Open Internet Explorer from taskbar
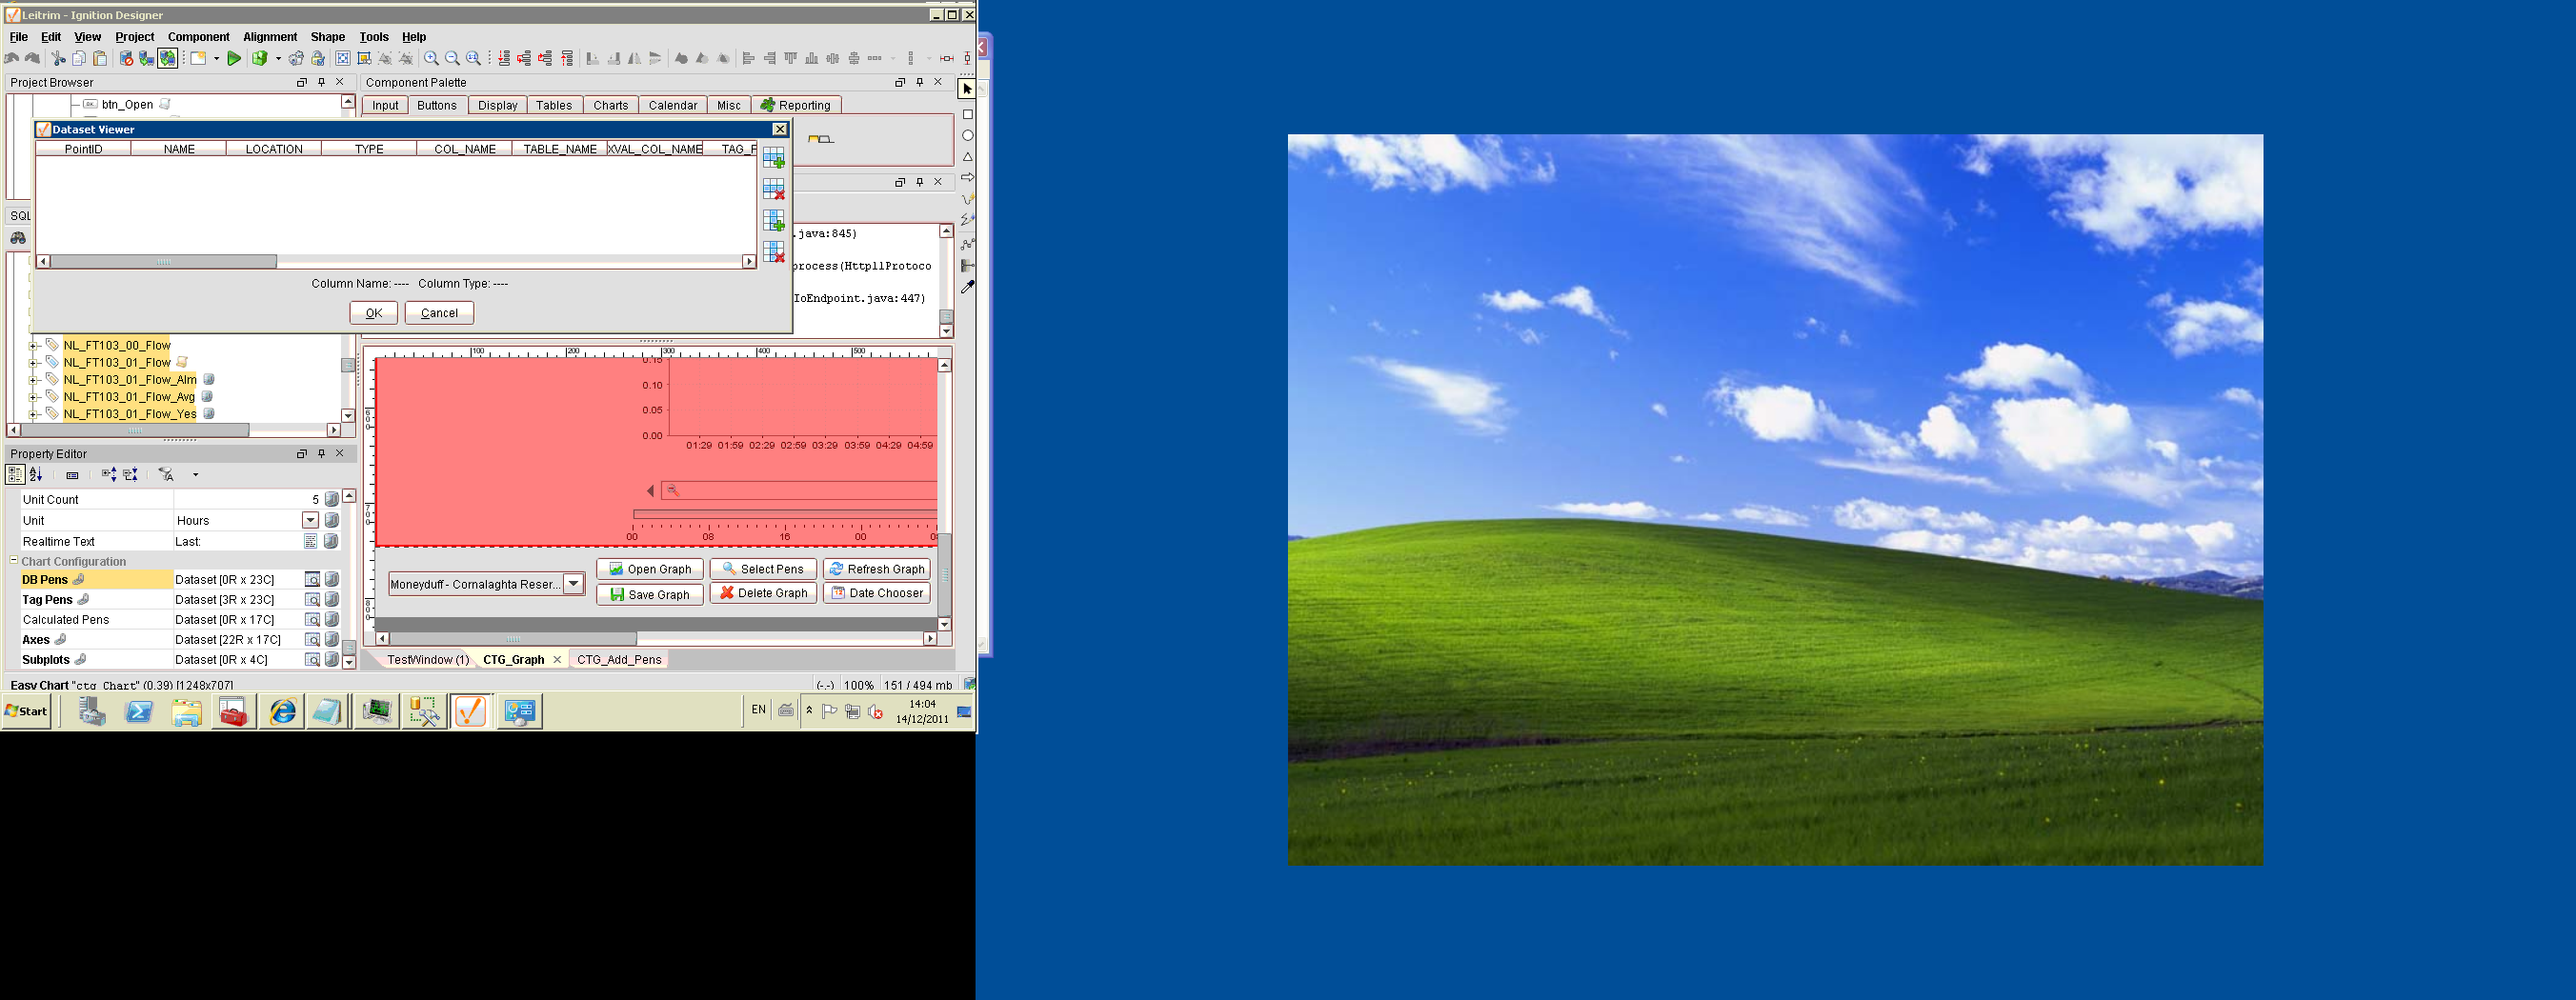This screenshot has width=2576, height=1000. pos(283,712)
